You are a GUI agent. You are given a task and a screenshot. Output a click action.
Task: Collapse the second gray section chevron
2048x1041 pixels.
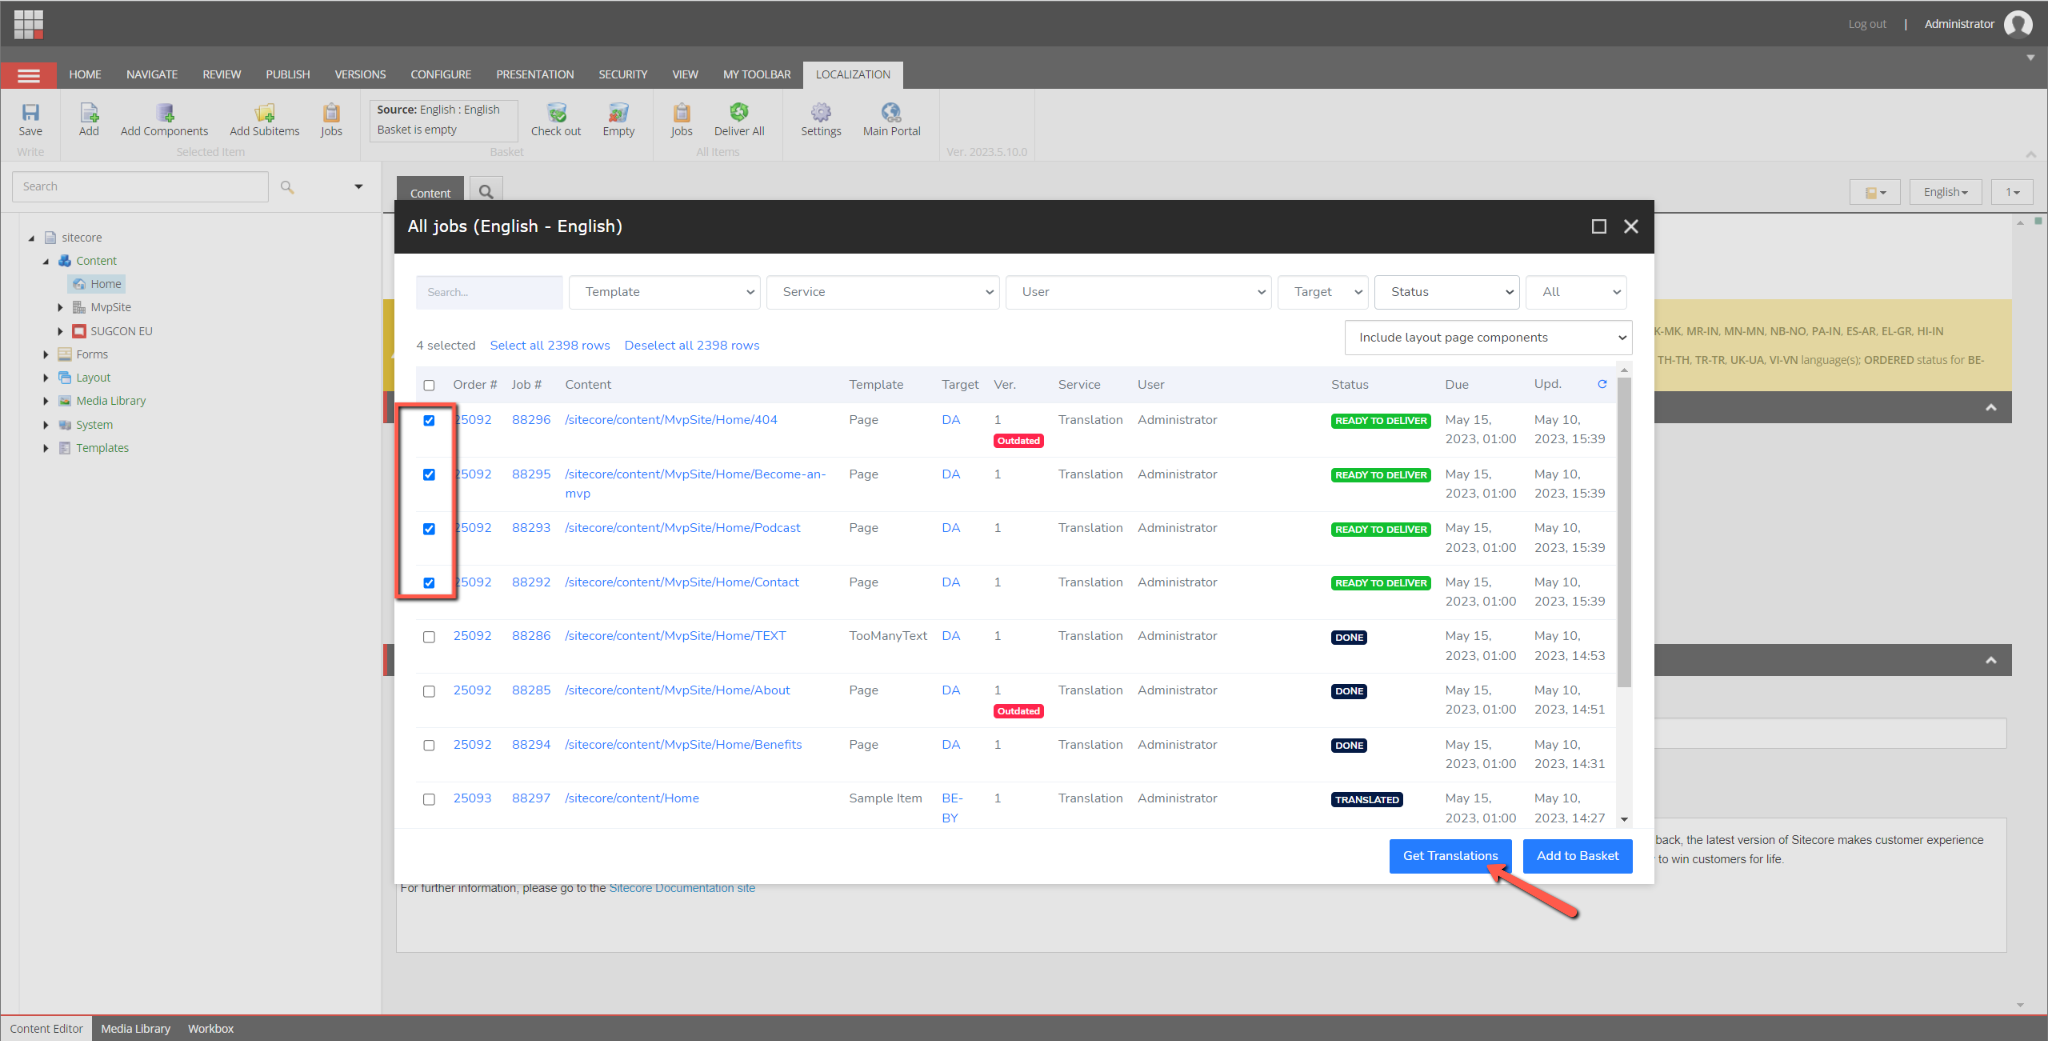point(1991,660)
